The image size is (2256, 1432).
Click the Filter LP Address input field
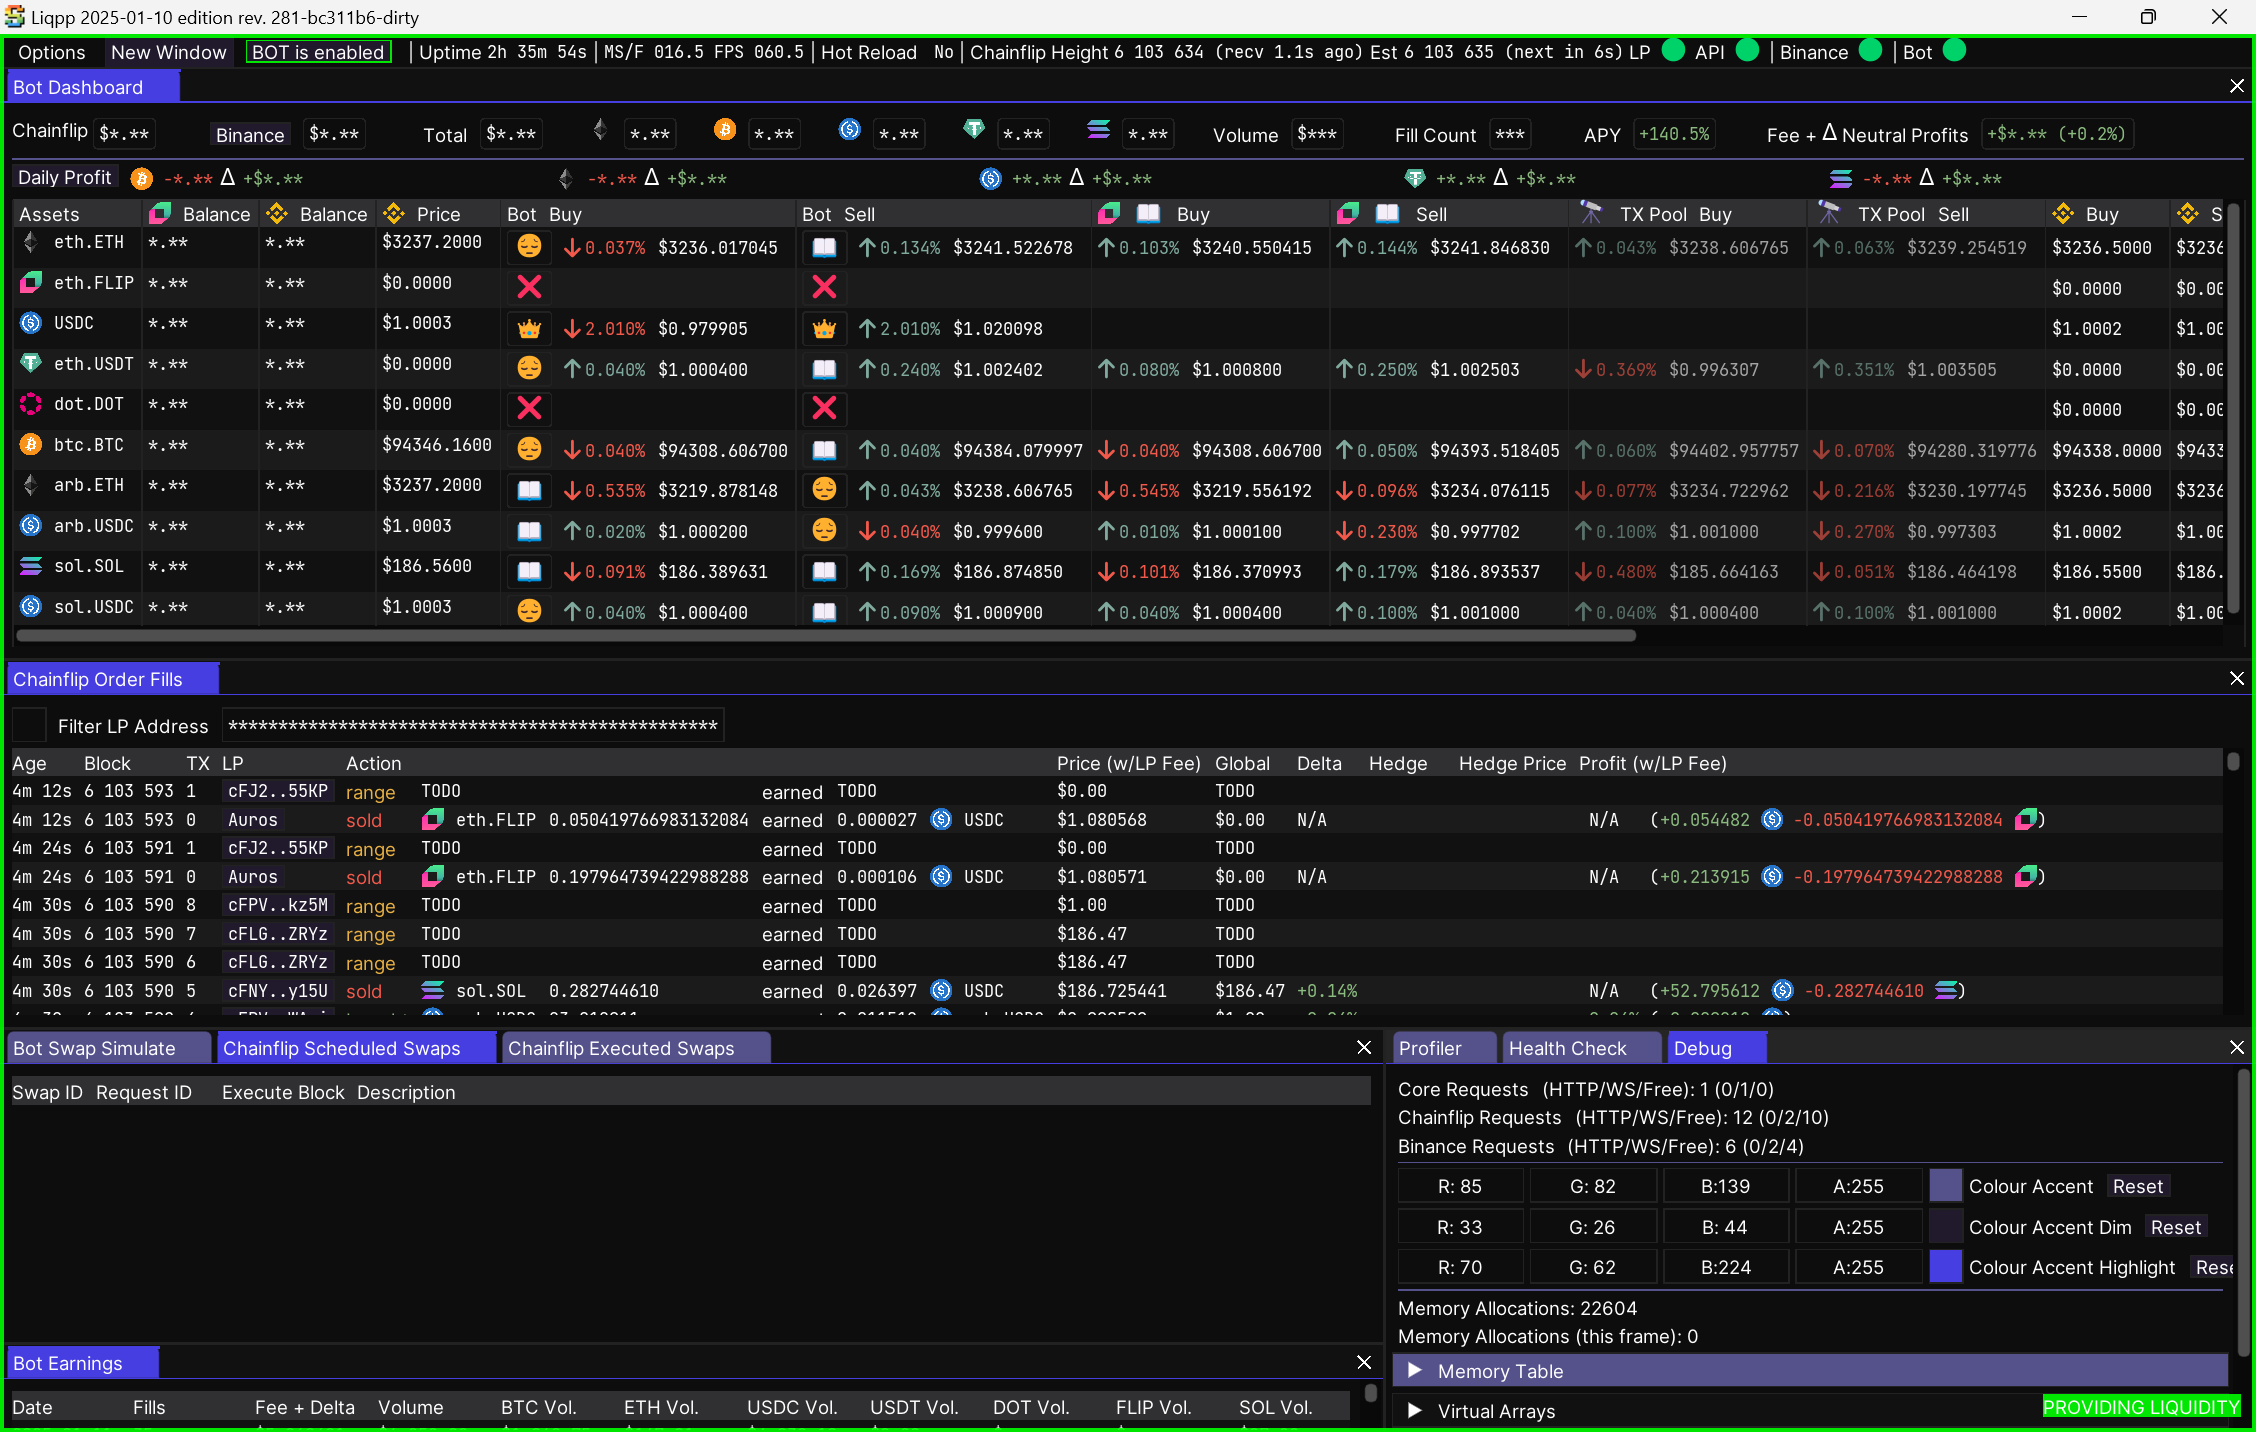click(x=473, y=725)
